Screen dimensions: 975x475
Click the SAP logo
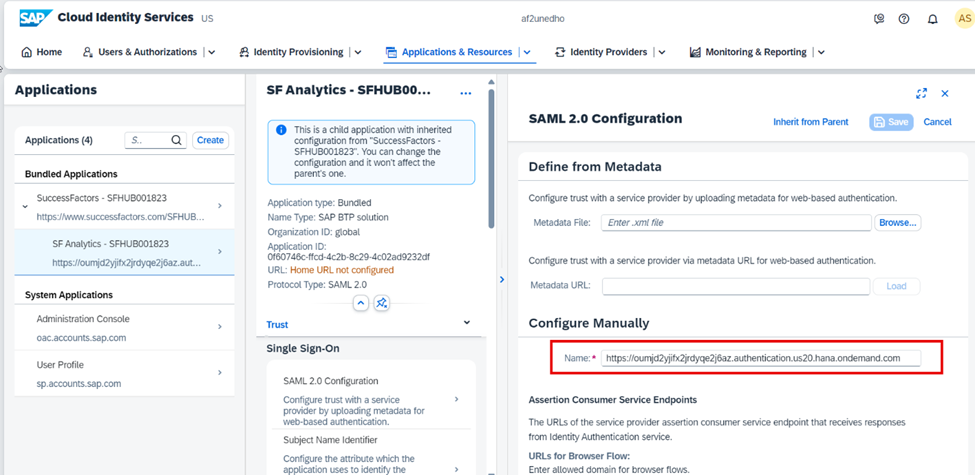point(35,17)
